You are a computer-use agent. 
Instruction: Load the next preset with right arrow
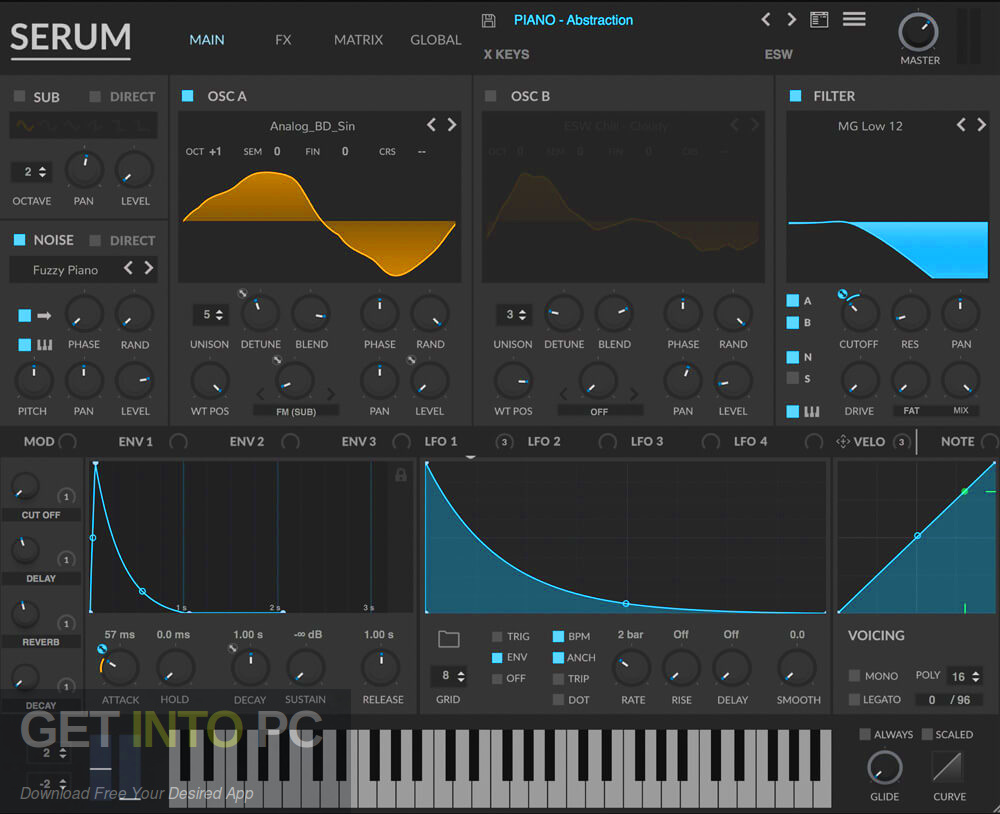[791, 19]
